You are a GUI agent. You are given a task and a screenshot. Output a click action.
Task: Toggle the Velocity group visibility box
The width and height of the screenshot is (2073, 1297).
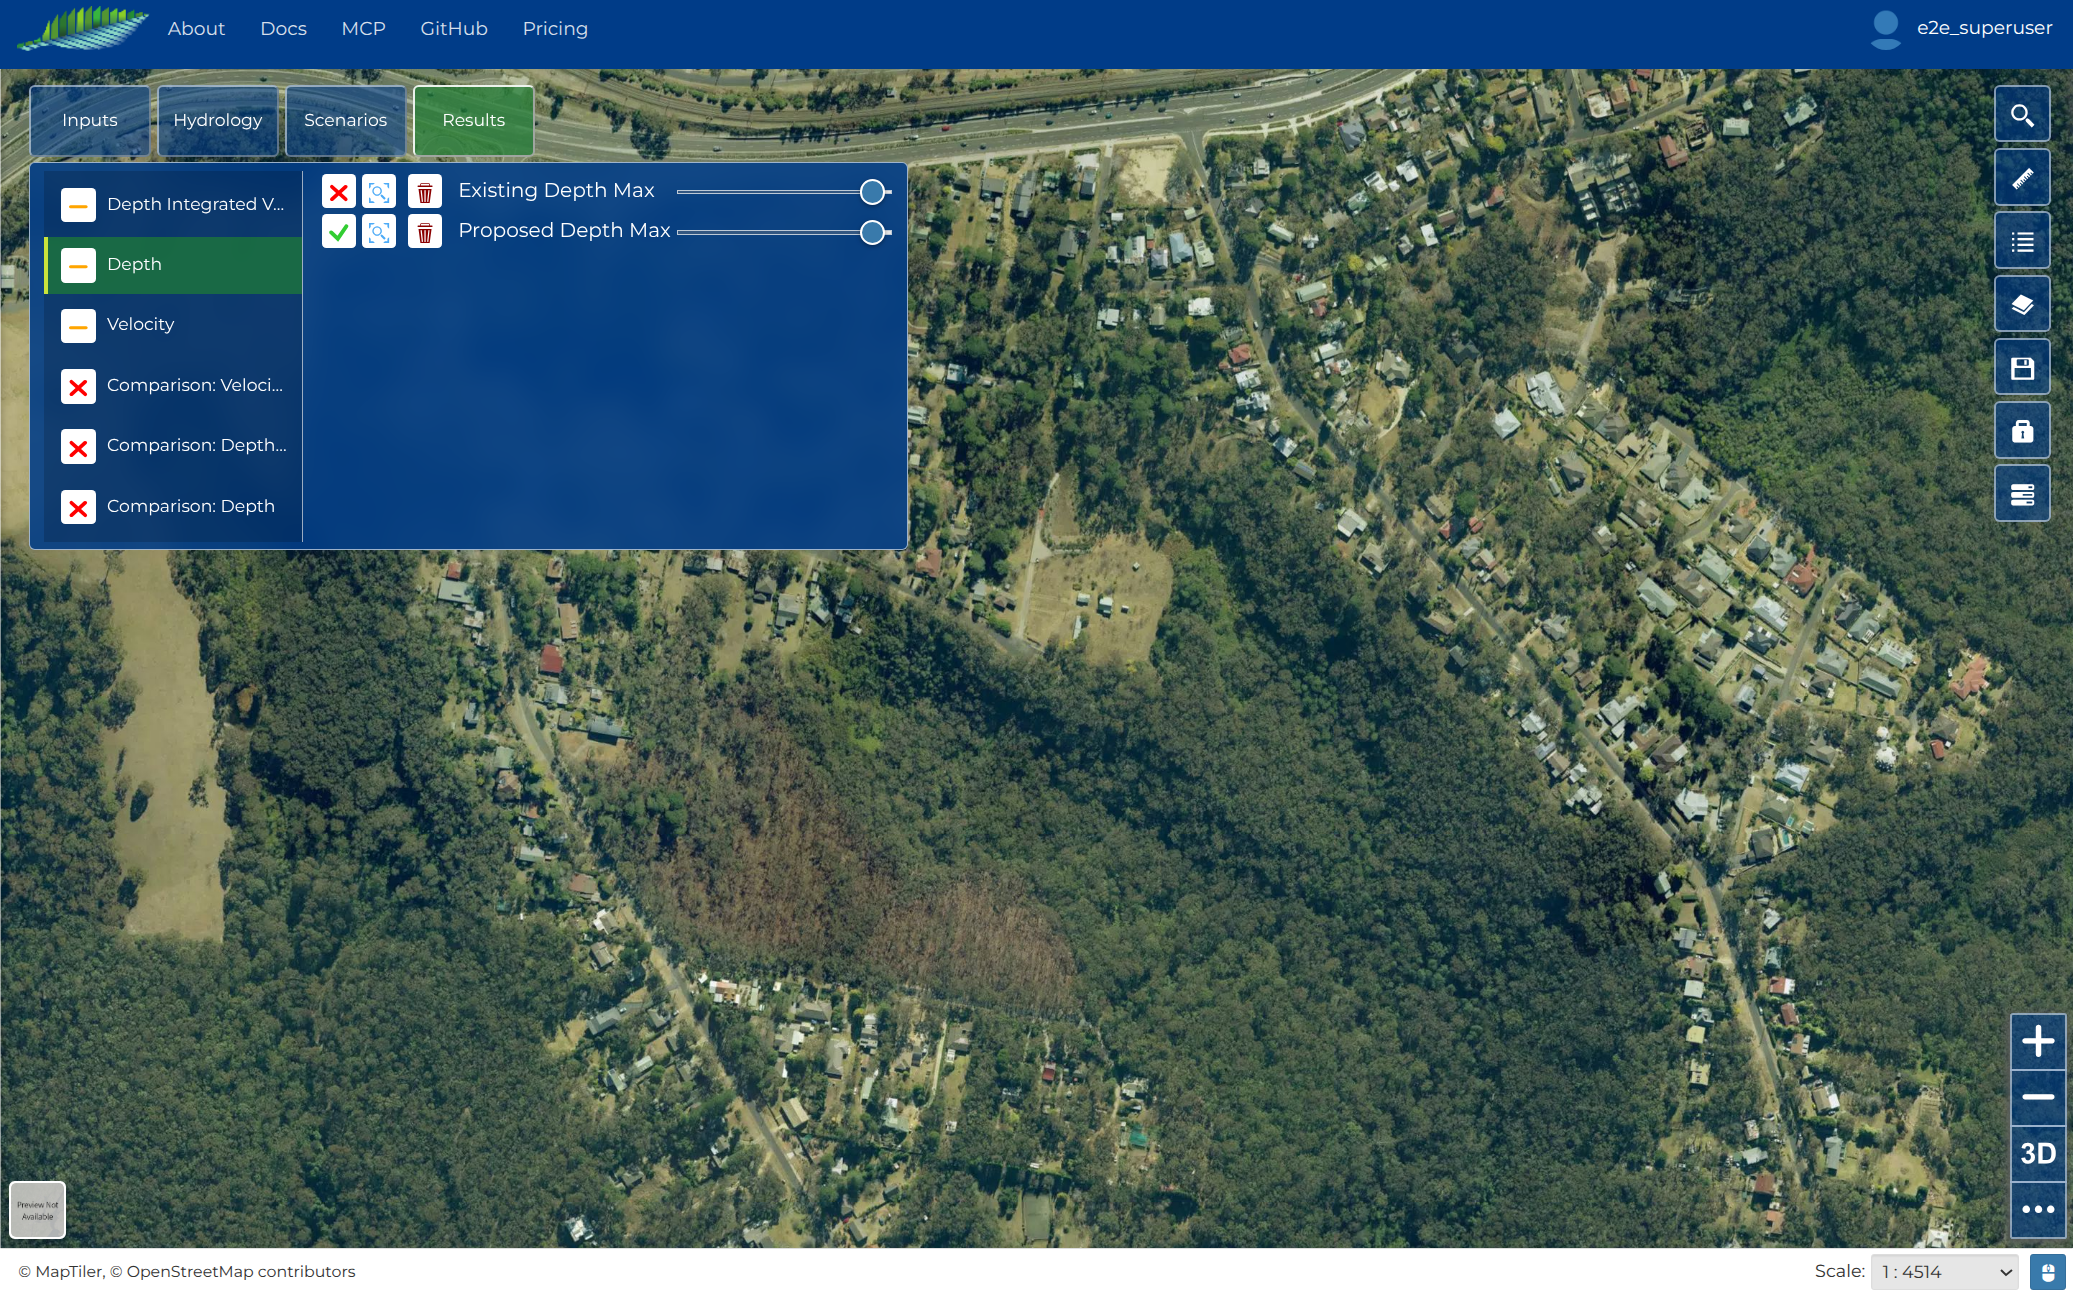pyautogui.click(x=78, y=325)
